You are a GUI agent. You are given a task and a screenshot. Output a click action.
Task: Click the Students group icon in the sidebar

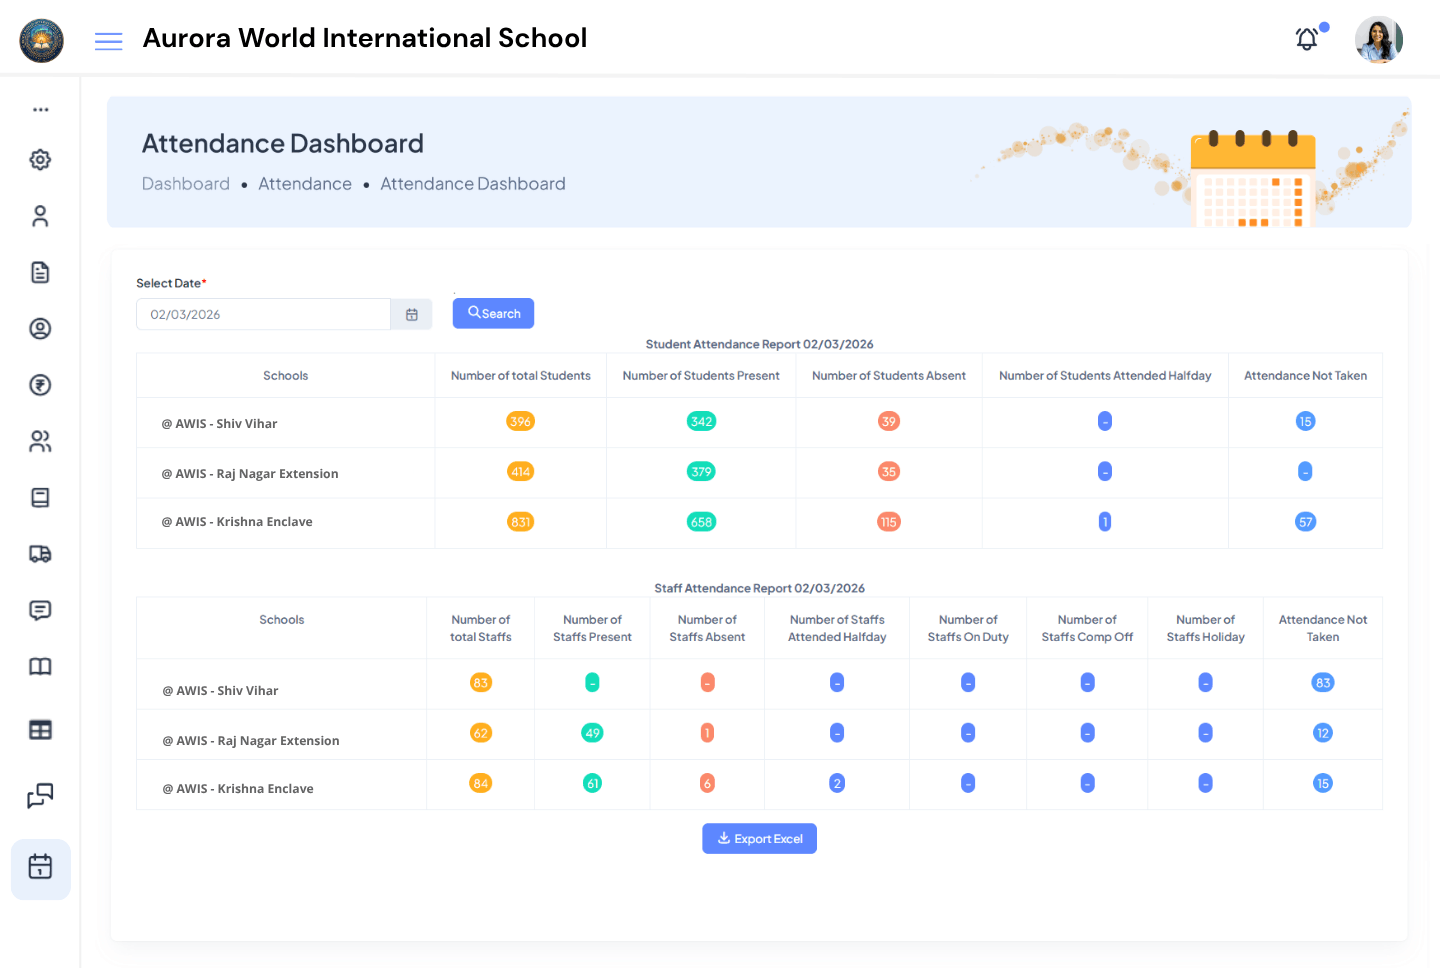coord(40,441)
